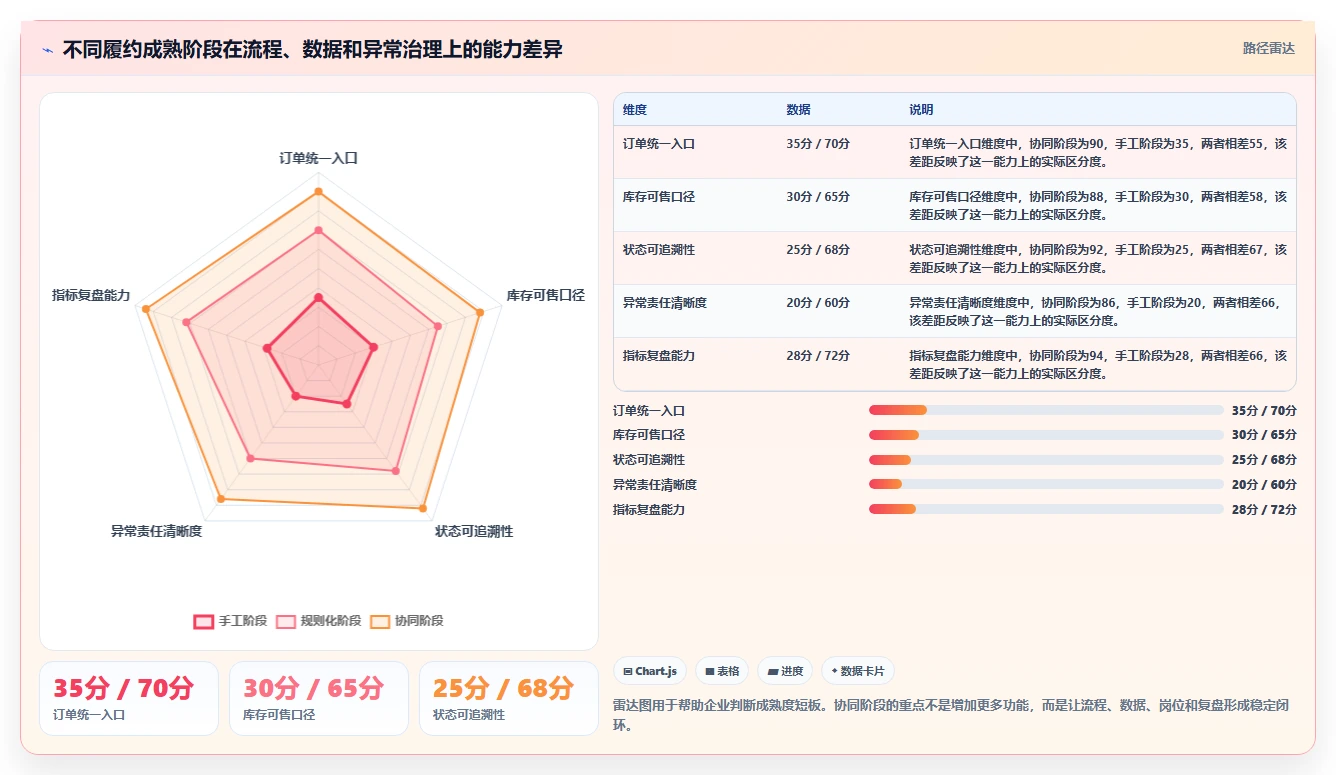Image resolution: width=1336 pixels, height=775 pixels.
Task: Select the 指标复盘能力 table row name
Action: 659,356
